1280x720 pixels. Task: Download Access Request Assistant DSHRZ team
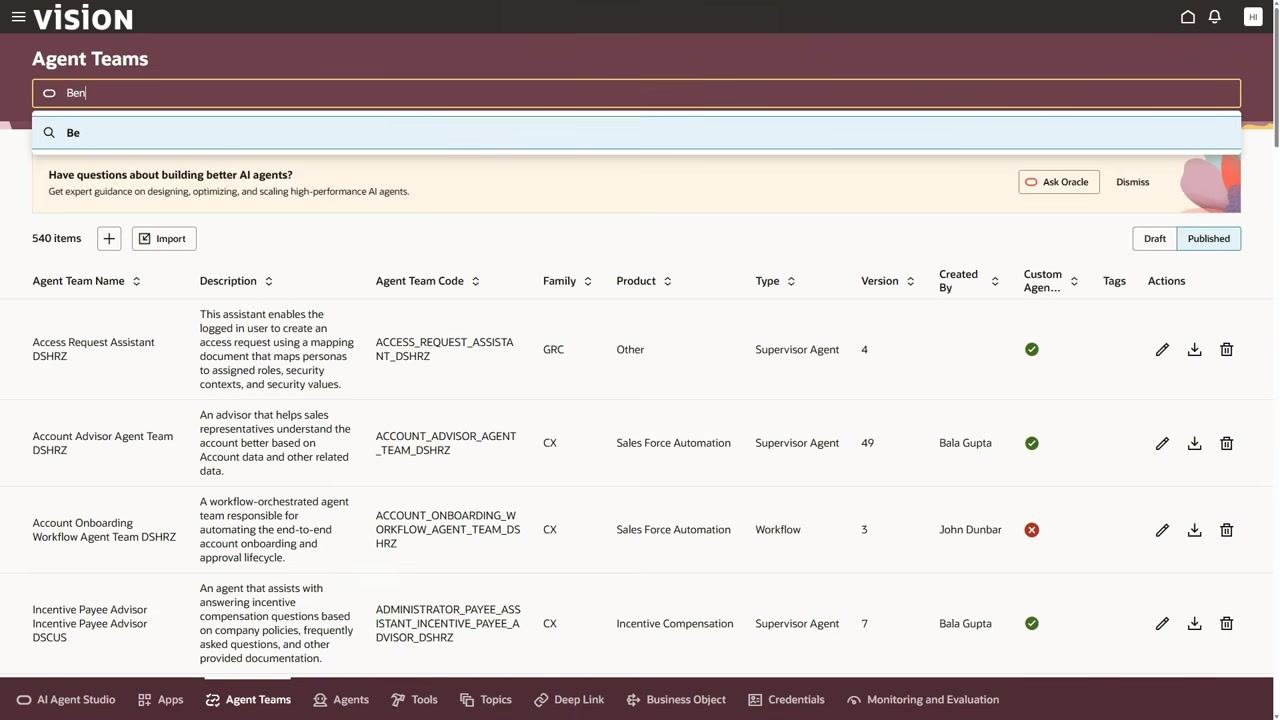[1194, 350]
